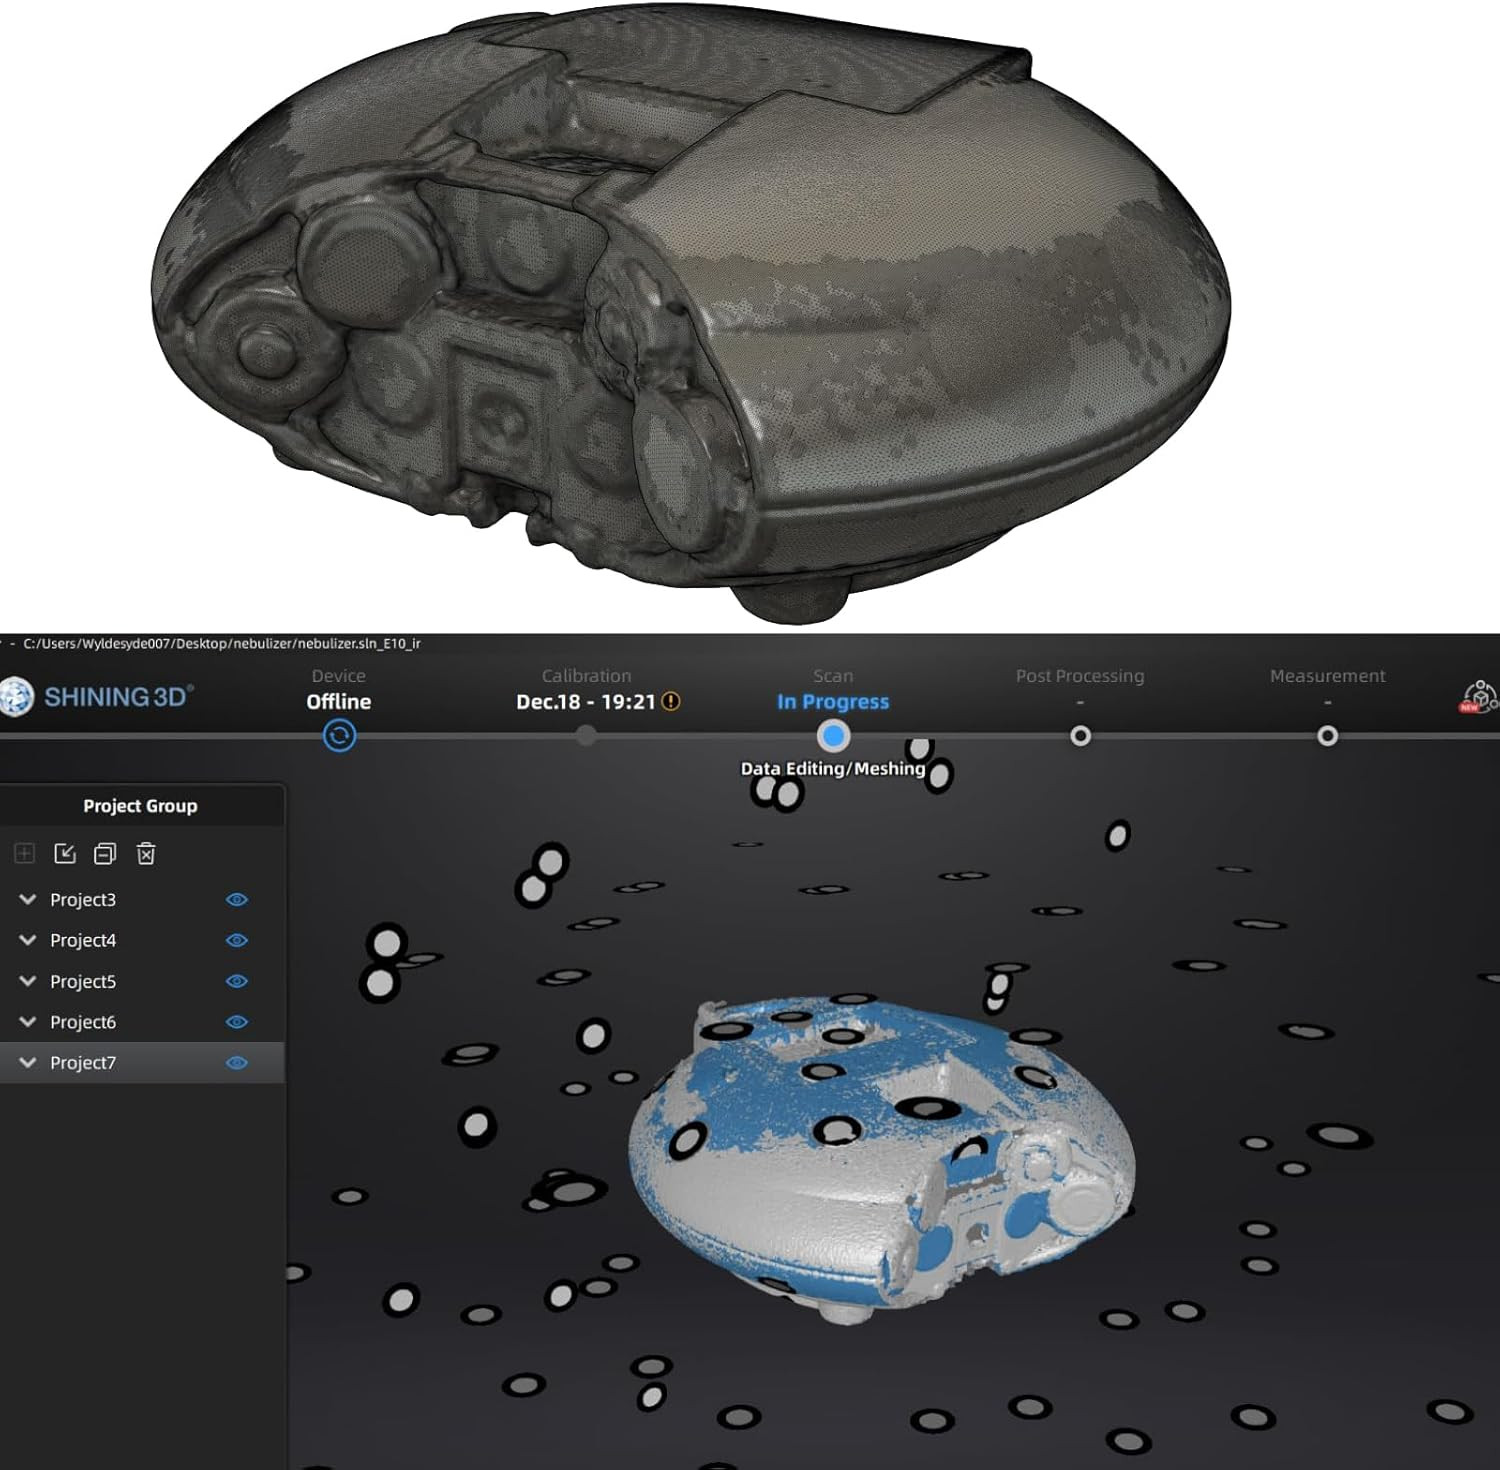This screenshot has height=1470, width=1500.
Task: Expand the selected Project7 chevron
Action: [x=28, y=1063]
